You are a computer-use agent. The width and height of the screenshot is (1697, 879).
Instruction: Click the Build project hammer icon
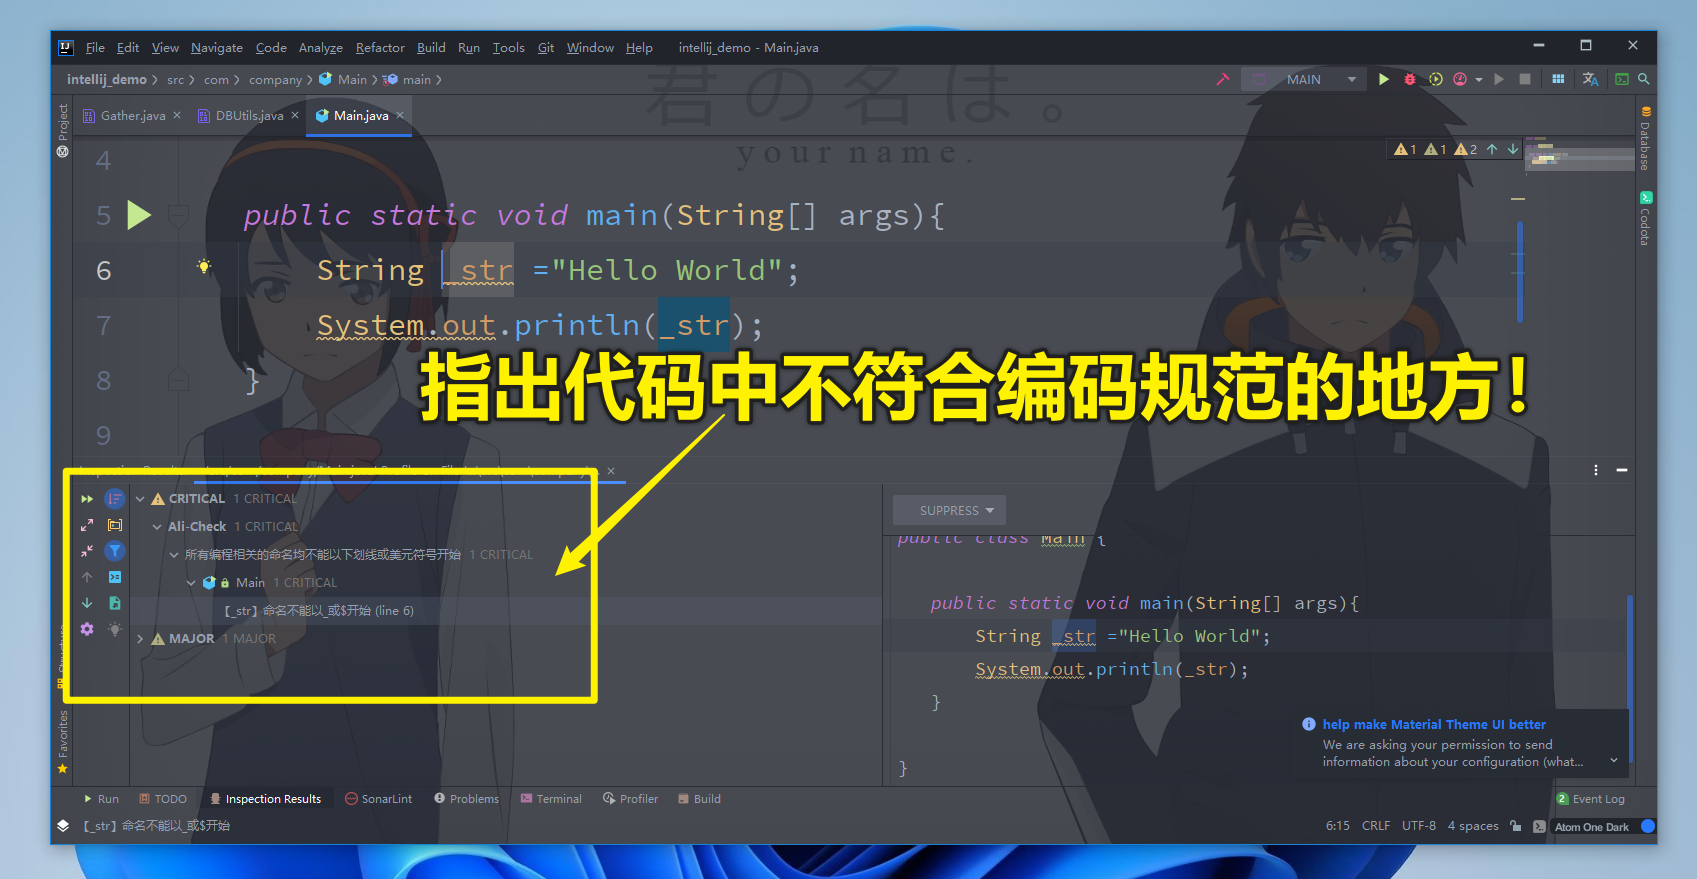tap(1222, 79)
